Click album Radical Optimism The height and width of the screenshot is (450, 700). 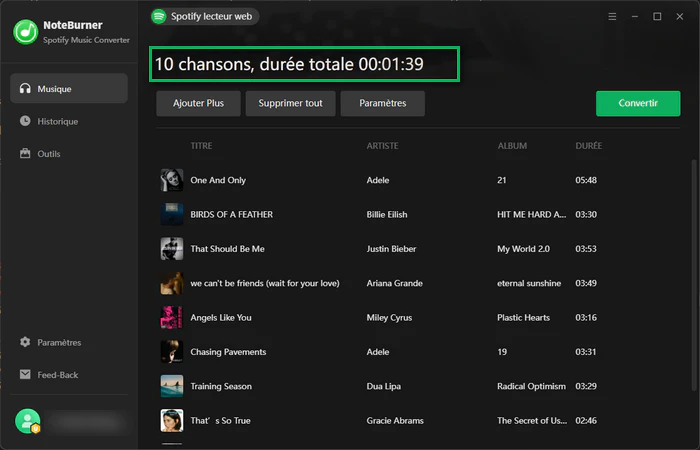coord(531,386)
